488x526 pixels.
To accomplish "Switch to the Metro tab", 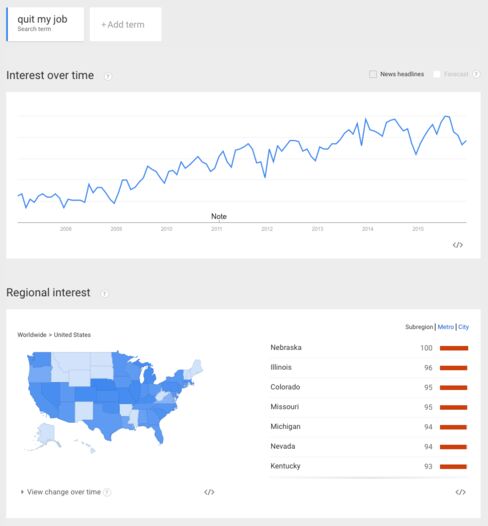I will 445,327.
